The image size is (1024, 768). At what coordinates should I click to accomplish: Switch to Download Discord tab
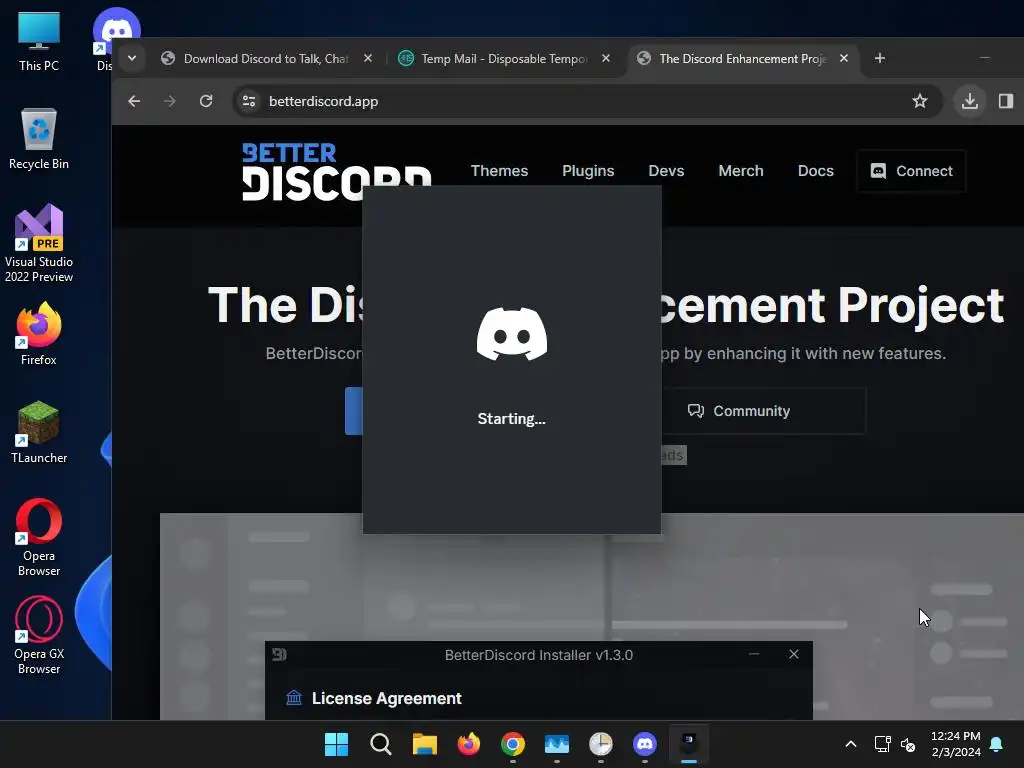click(265, 59)
